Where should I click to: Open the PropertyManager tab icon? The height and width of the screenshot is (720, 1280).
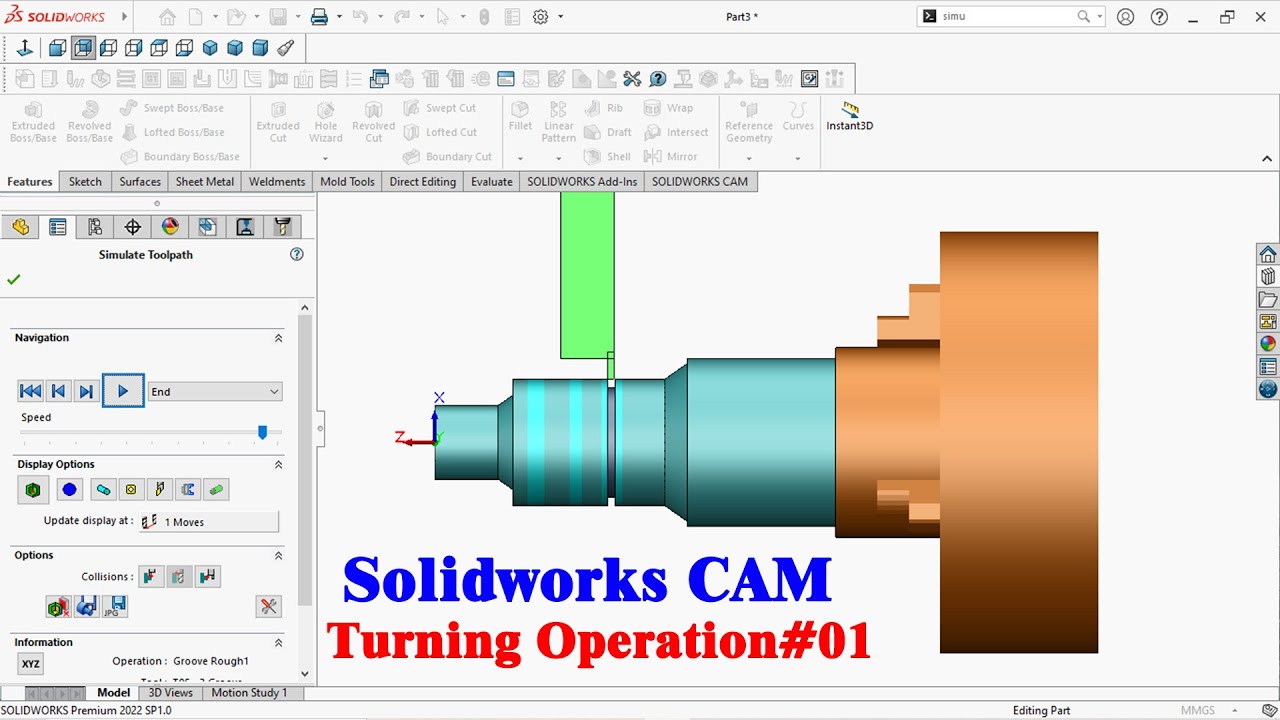tap(57, 227)
